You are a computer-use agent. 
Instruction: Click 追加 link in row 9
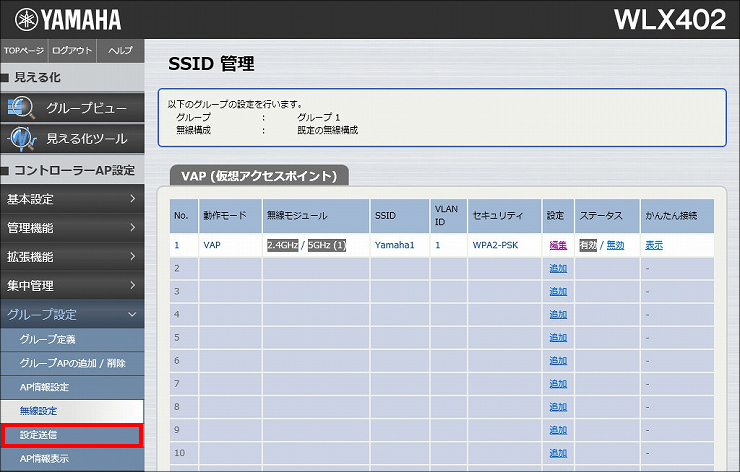(558, 430)
